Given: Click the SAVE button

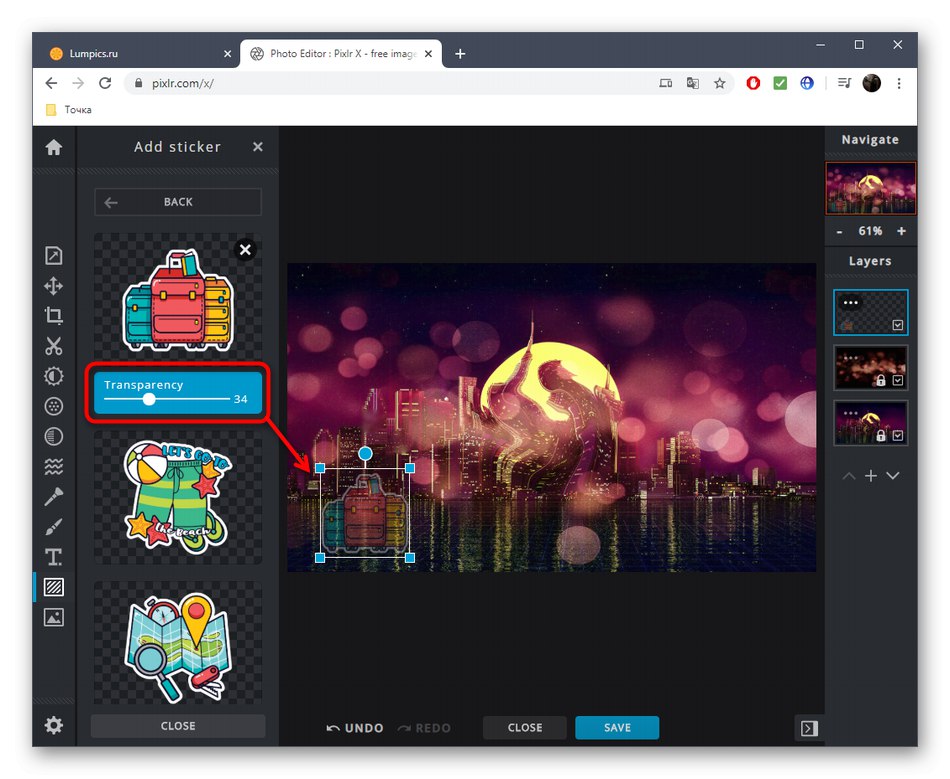Looking at the screenshot, I should pyautogui.click(x=617, y=728).
